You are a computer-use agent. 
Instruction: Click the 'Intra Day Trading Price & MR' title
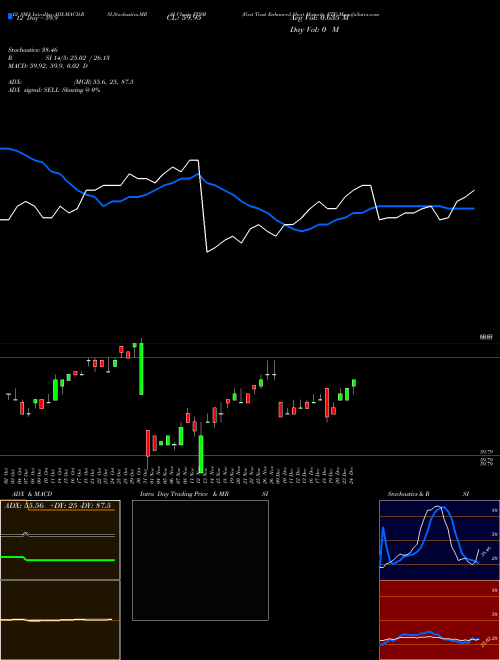coord(184,494)
